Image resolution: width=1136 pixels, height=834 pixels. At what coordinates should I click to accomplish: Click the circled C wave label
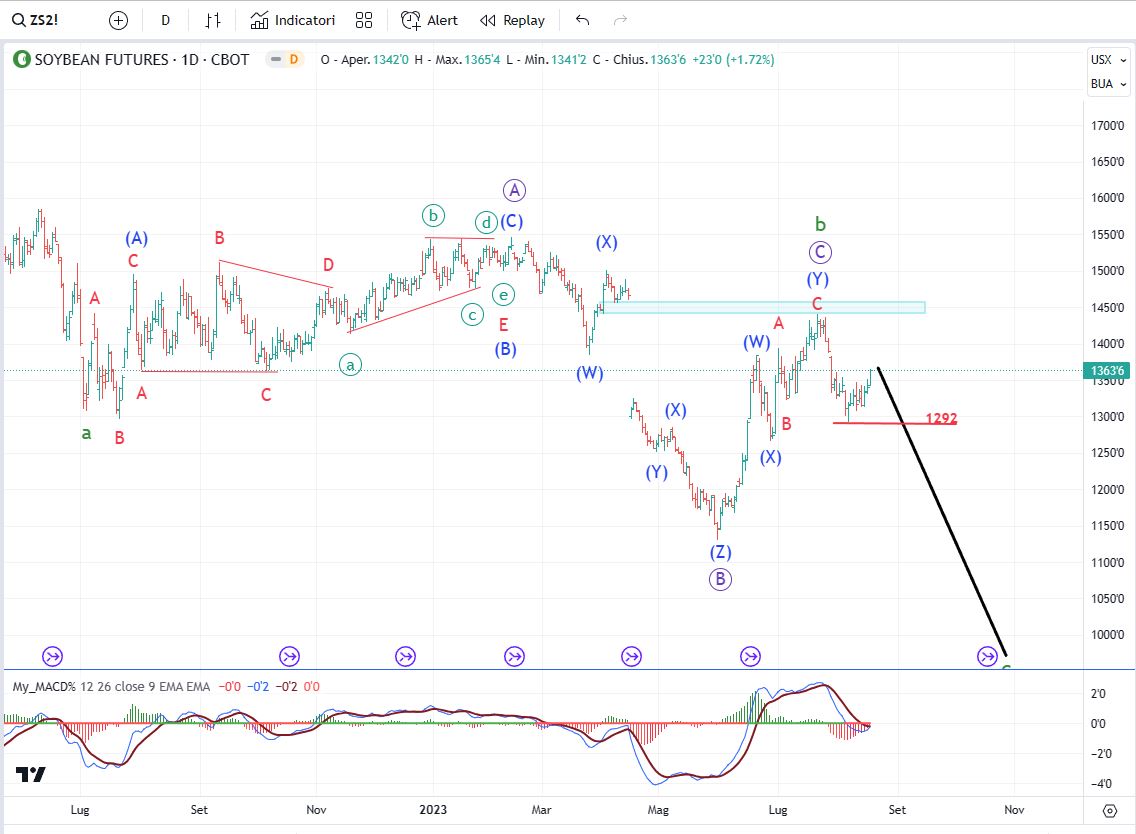820,253
